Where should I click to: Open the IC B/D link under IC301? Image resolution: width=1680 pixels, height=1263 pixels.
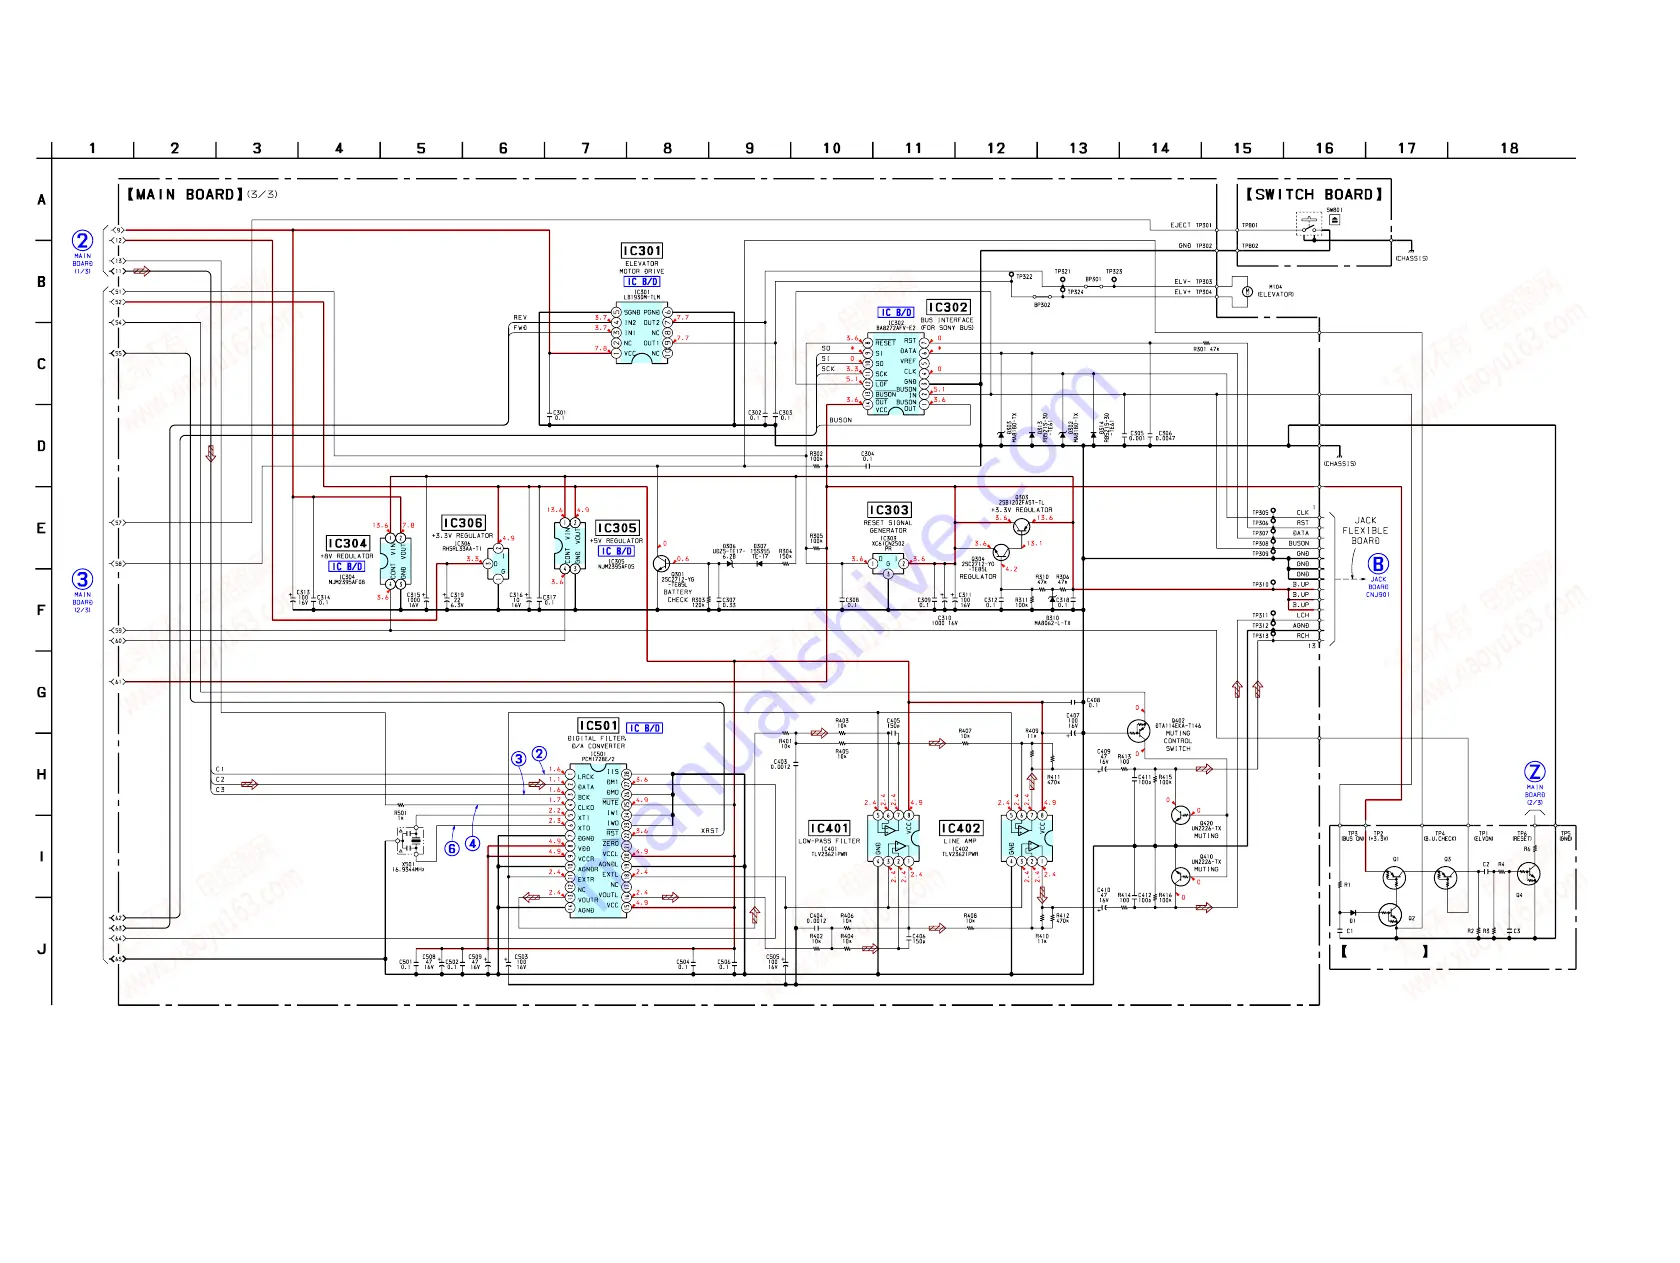(x=642, y=282)
